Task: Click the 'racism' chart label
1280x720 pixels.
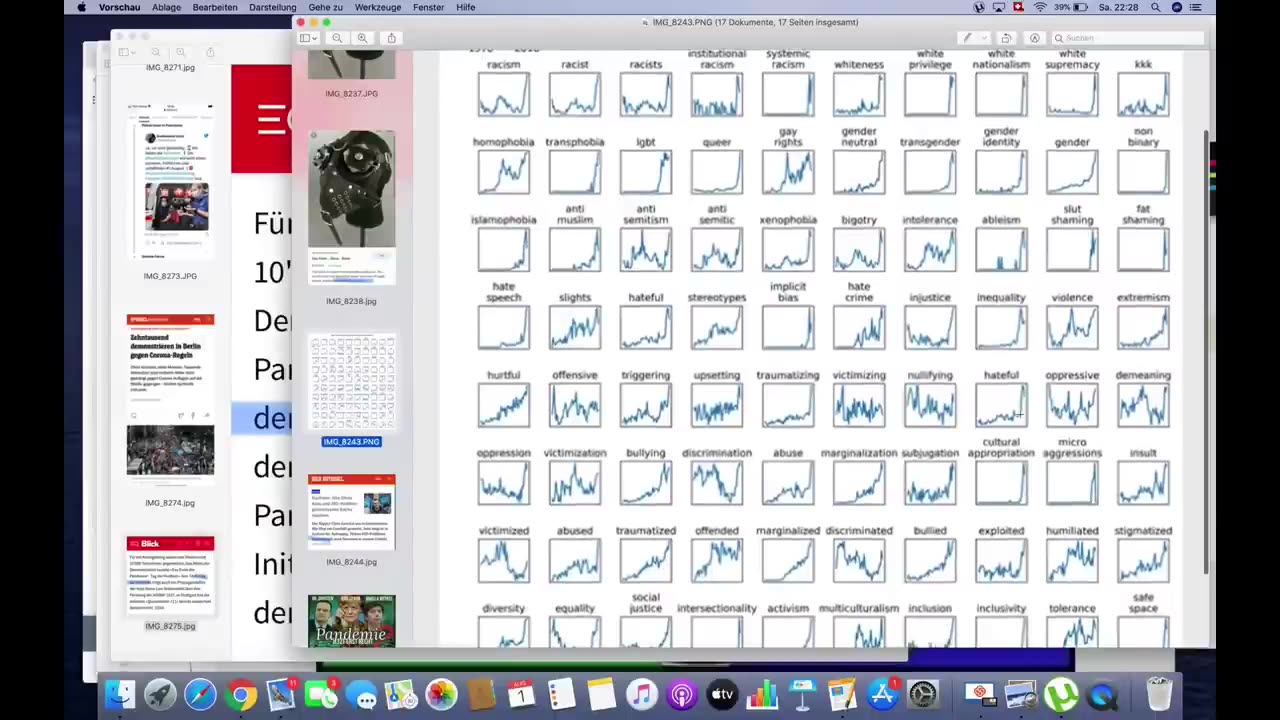Action: (x=503, y=65)
